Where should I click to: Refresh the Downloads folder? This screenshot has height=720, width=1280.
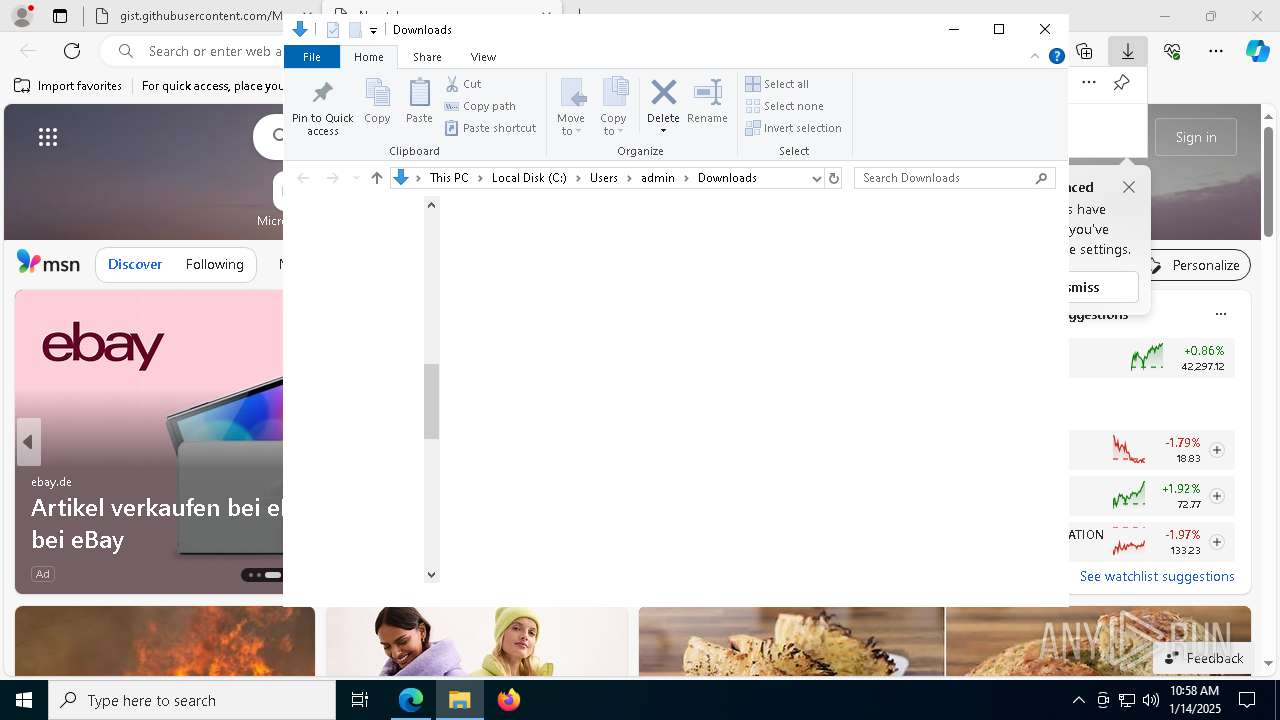834,178
